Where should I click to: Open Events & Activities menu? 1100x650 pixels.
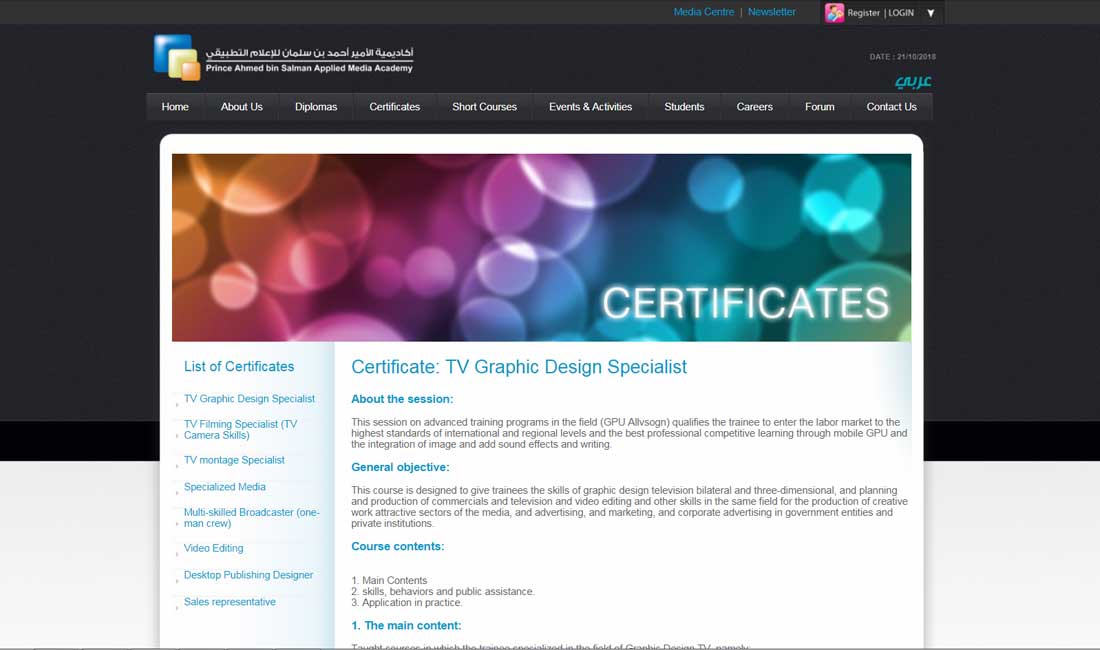(590, 107)
